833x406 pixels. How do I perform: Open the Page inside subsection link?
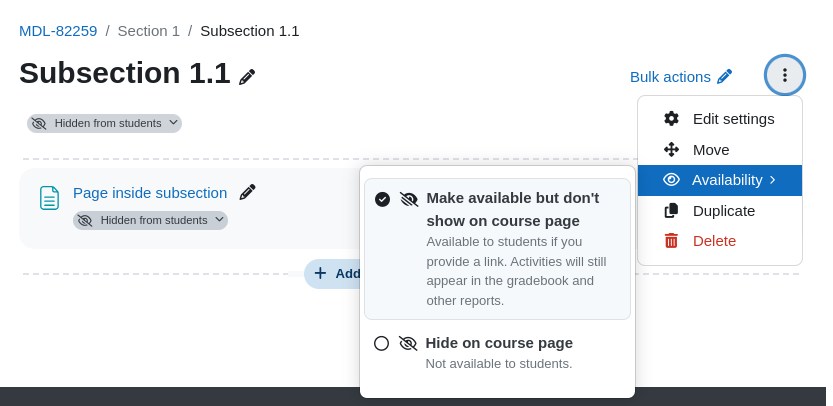pyautogui.click(x=150, y=193)
